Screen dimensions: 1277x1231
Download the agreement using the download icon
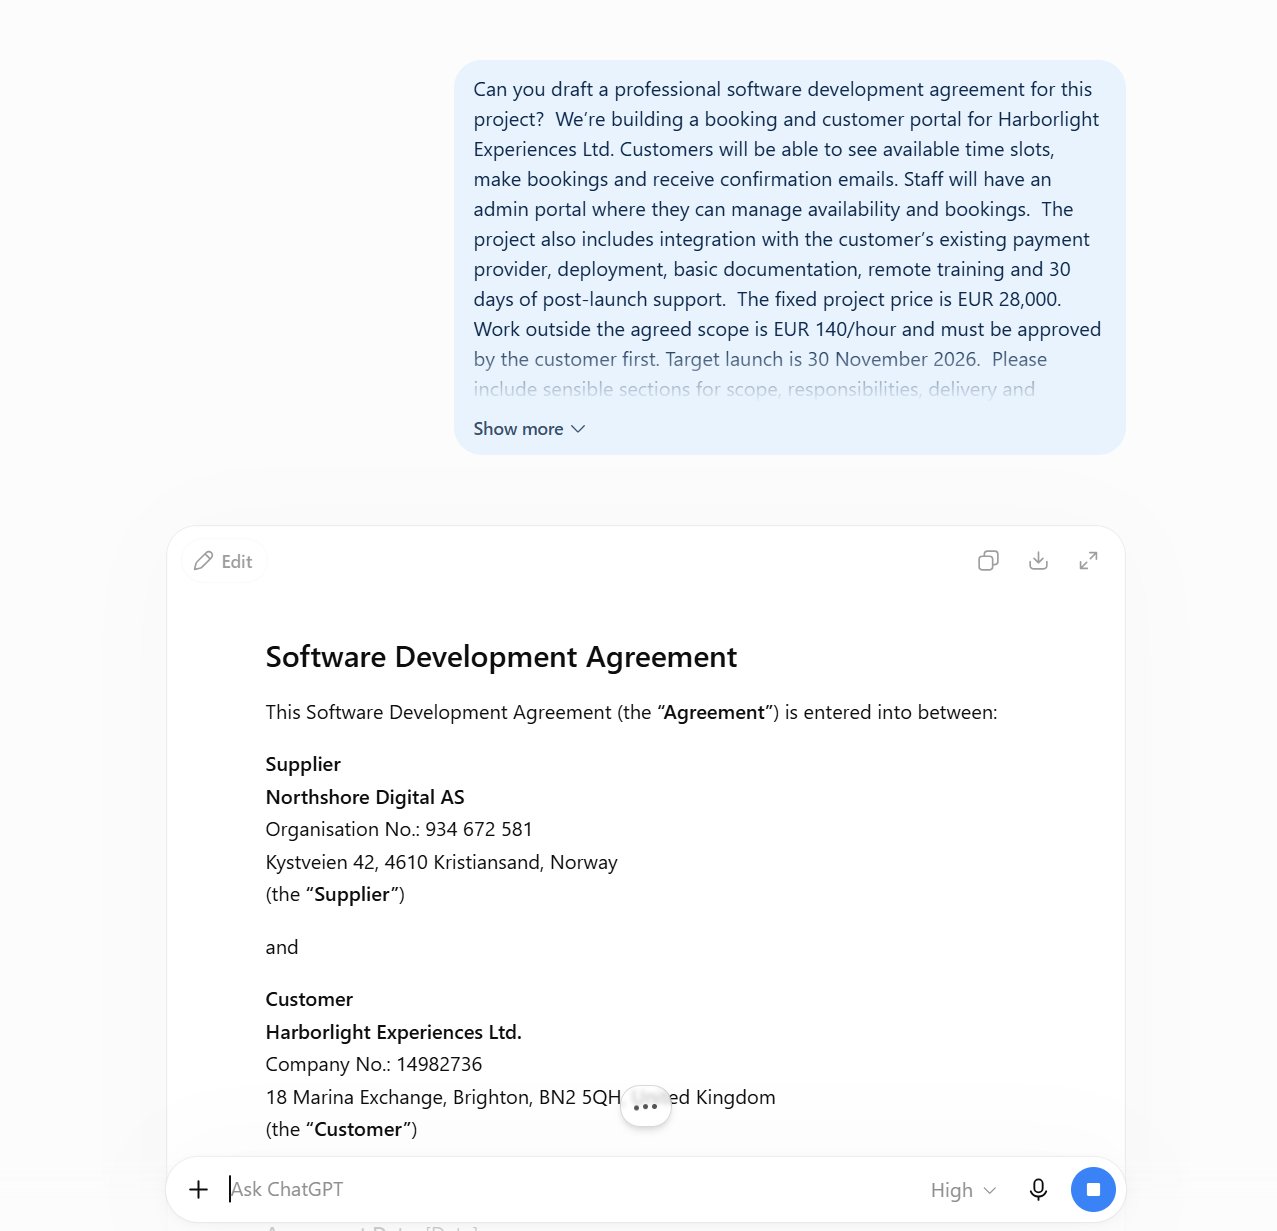pyautogui.click(x=1038, y=561)
